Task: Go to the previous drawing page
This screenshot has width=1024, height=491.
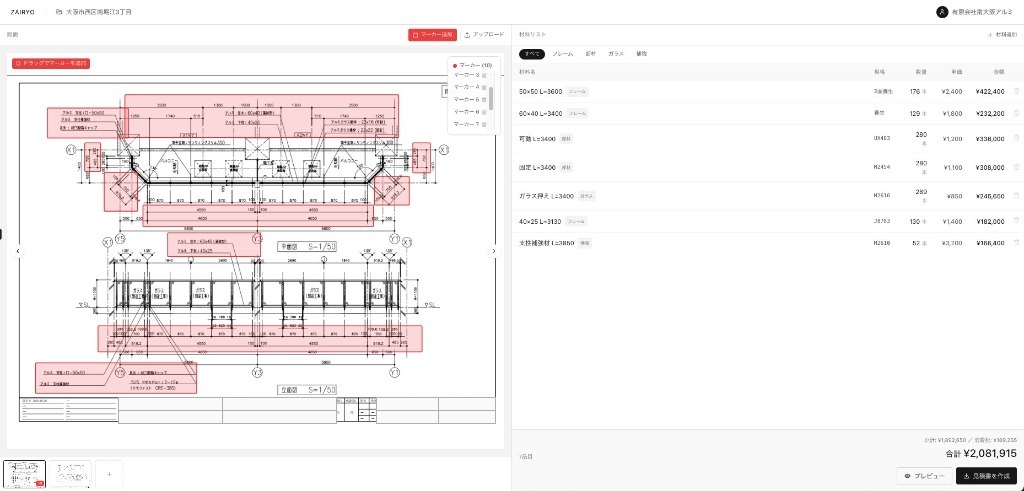Action: tap(18, 251)
